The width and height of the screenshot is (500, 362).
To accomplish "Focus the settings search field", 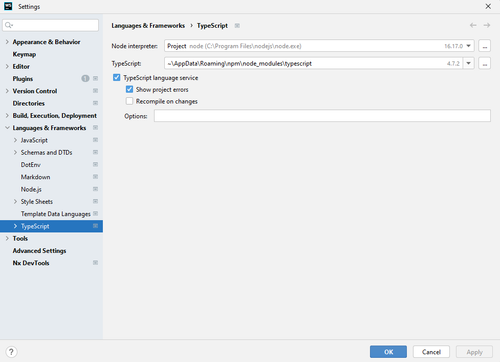I will point(51,25).
